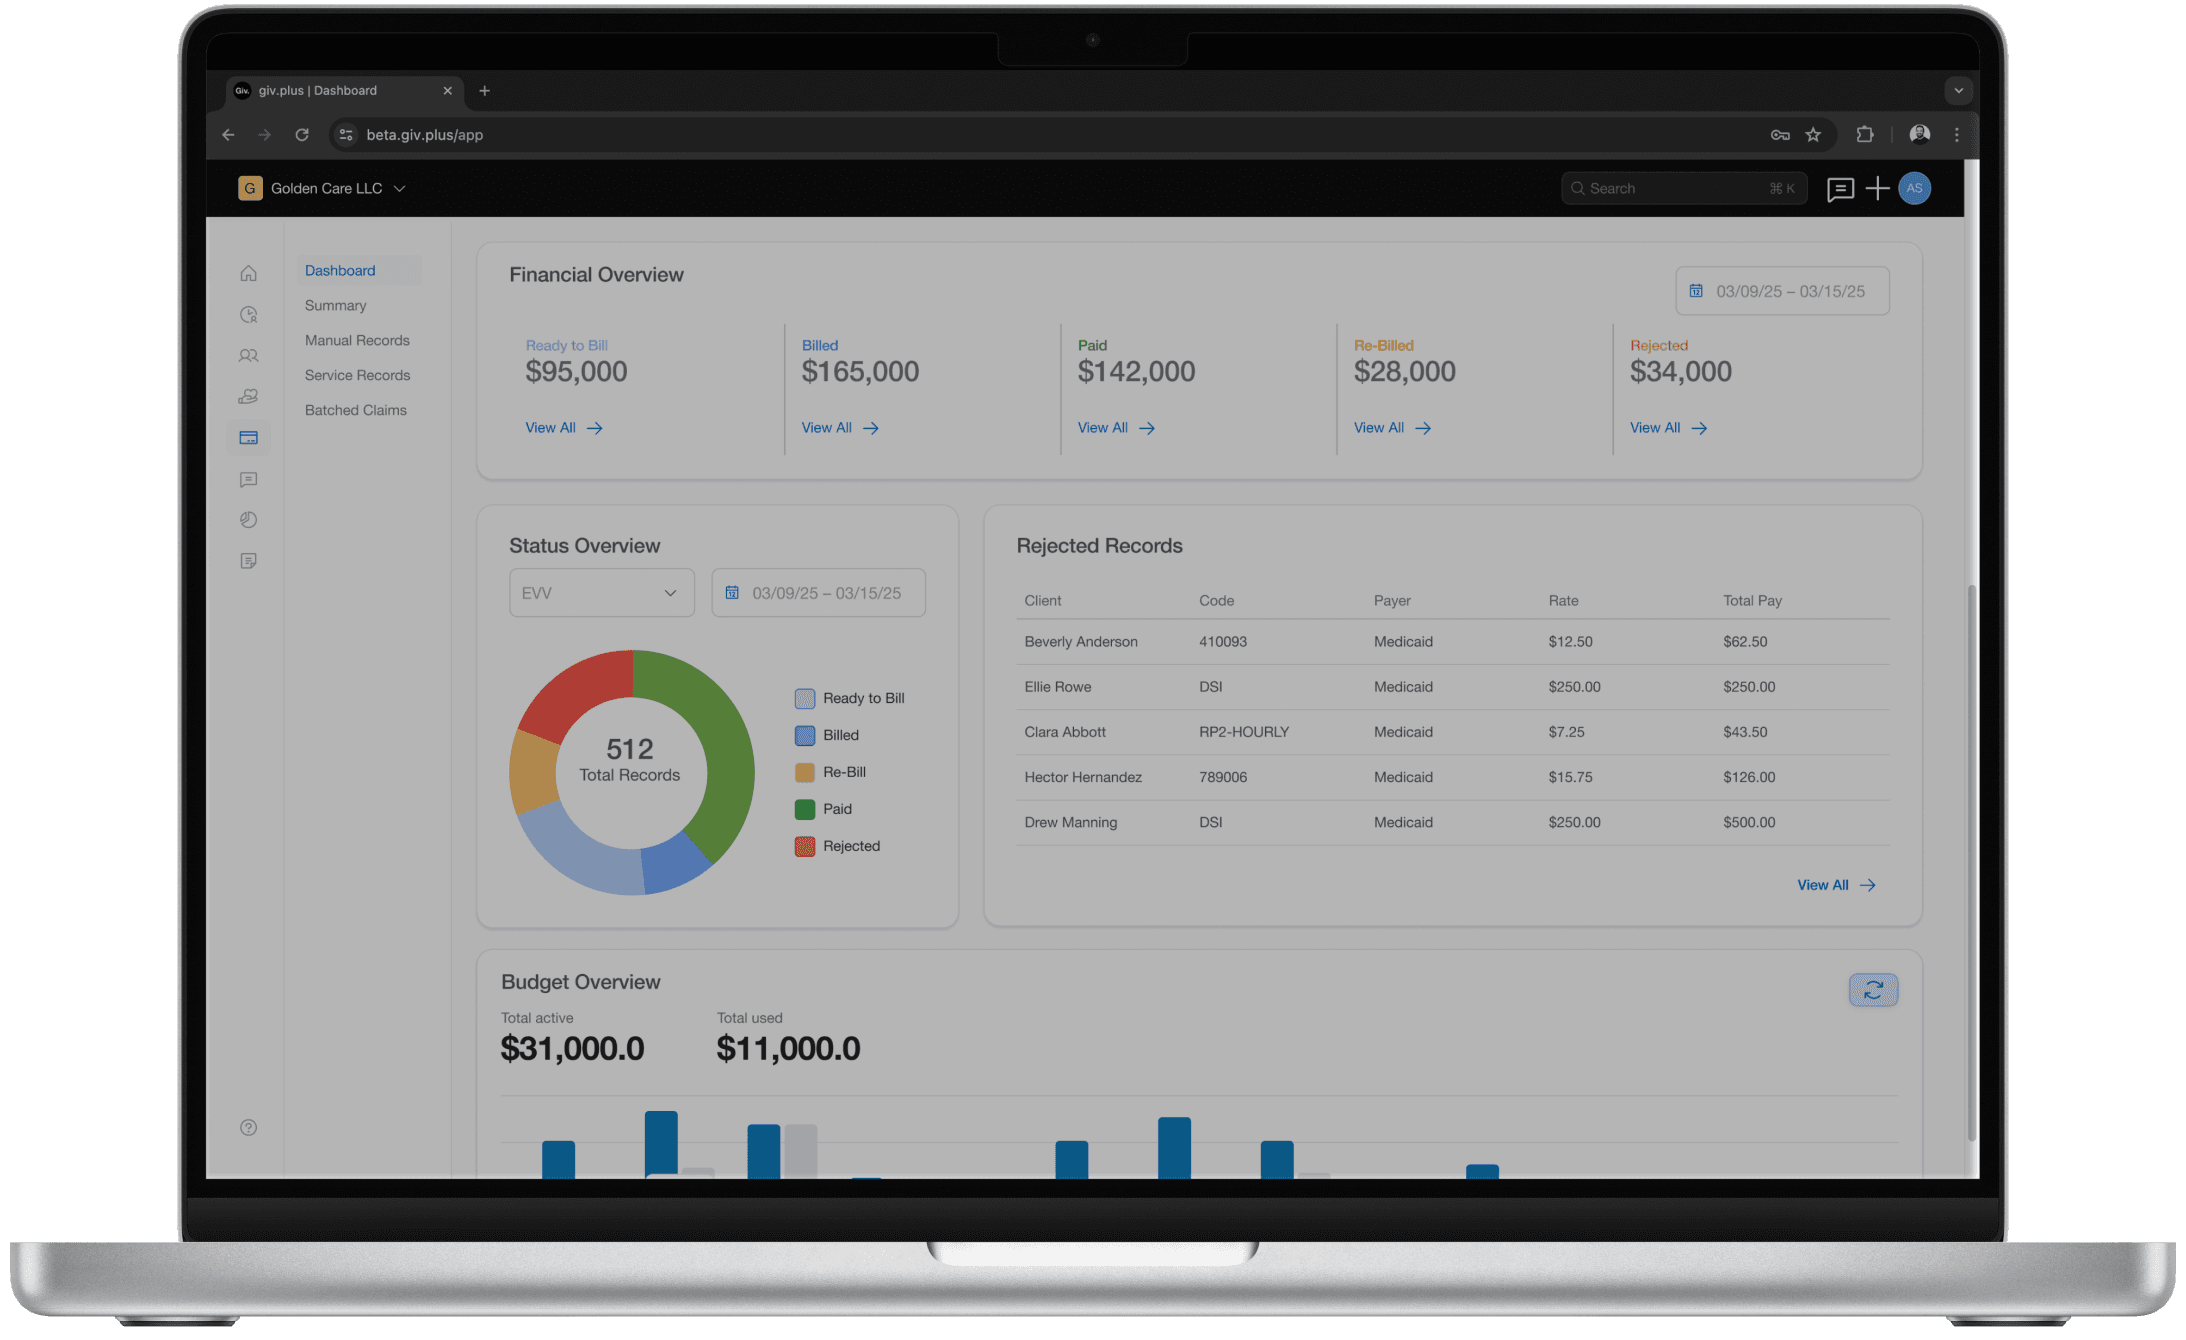Open the Status Overview date range picker
Viewport: 2186px width, 1340px height.
coord(818,593)
